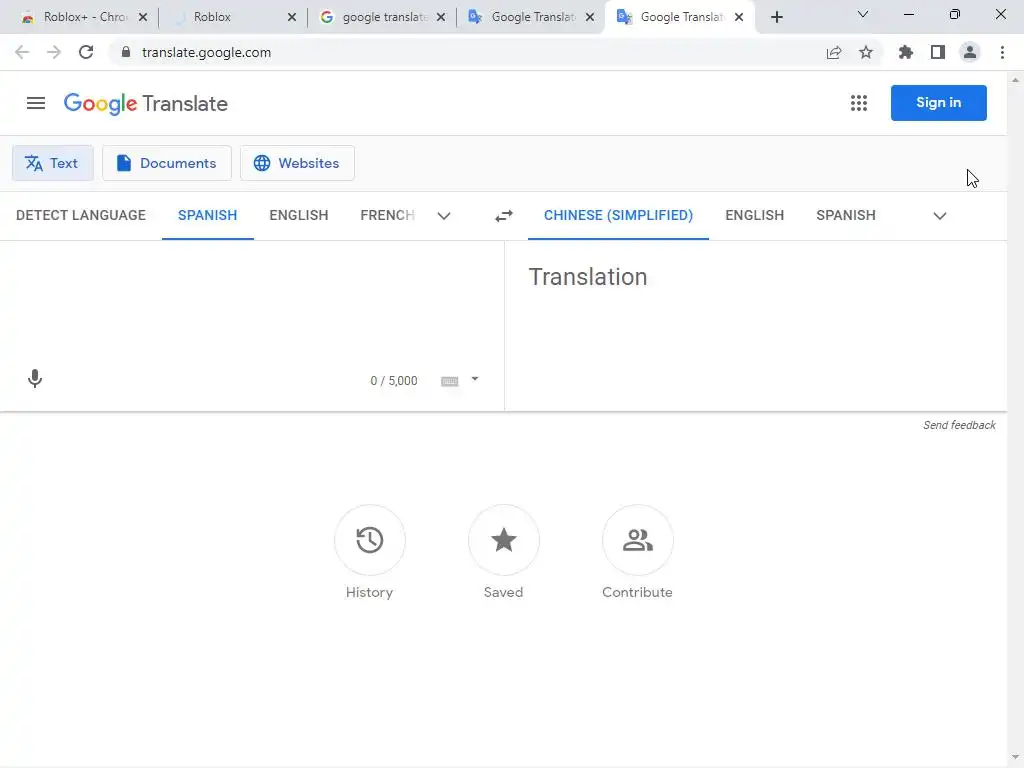Screen dimensions: 1024x768
Task: Click the Google Translate logo
Action: pos(146,104)
